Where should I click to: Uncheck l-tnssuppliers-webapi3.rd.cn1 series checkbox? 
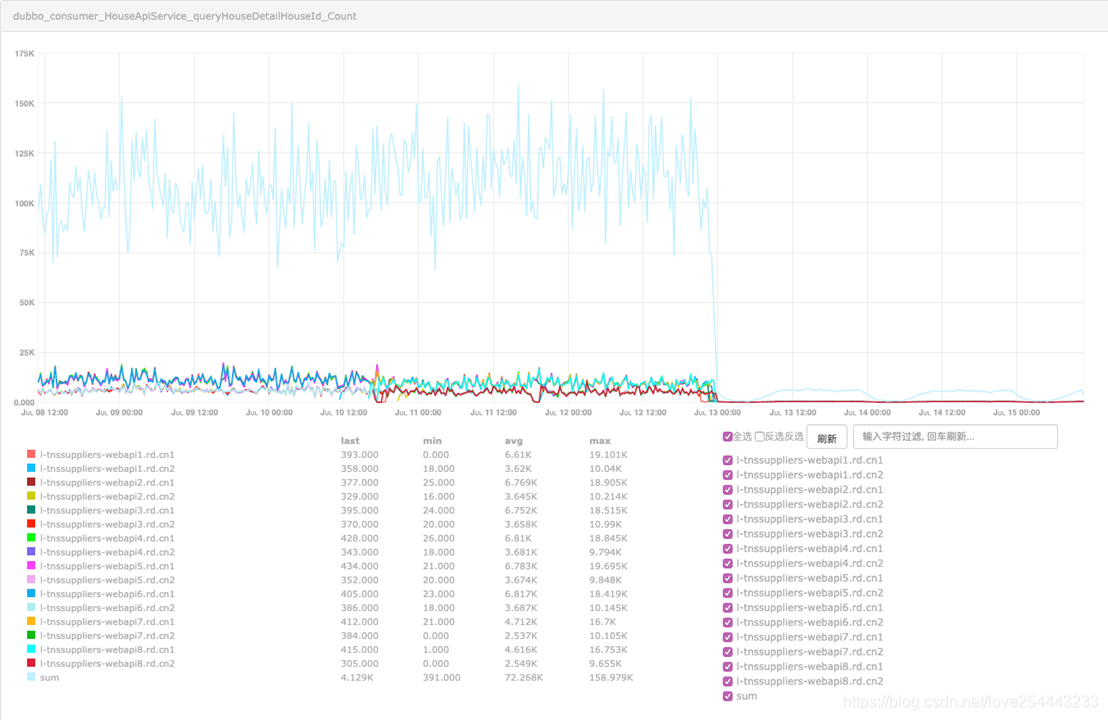[728, 519]
